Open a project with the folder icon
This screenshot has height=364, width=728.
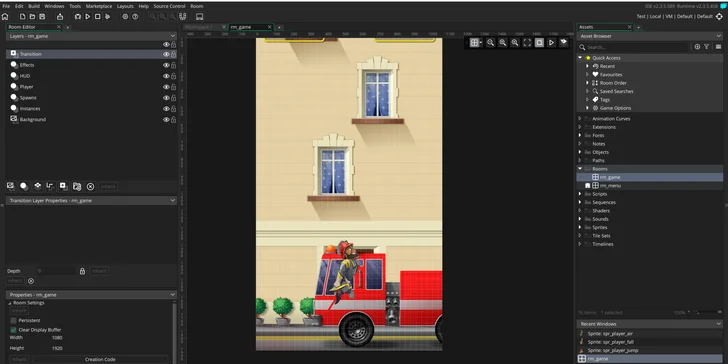click(32, 17)
